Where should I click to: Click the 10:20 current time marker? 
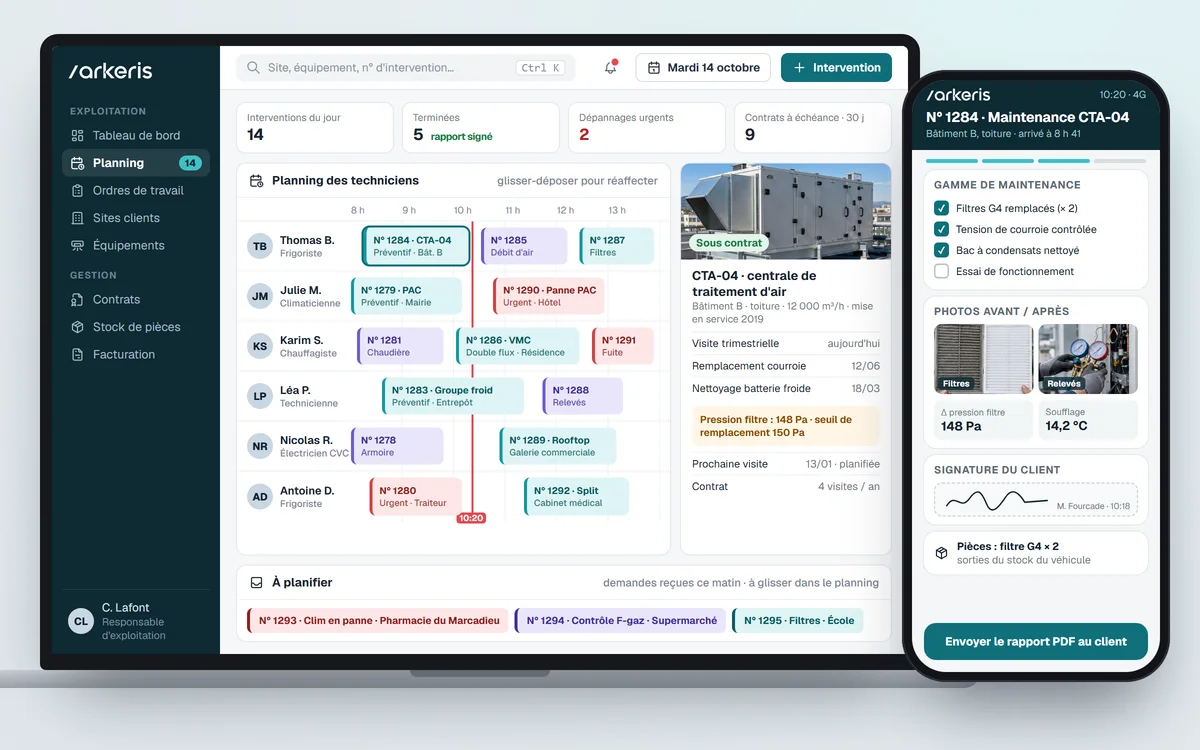tap(471, 518)
